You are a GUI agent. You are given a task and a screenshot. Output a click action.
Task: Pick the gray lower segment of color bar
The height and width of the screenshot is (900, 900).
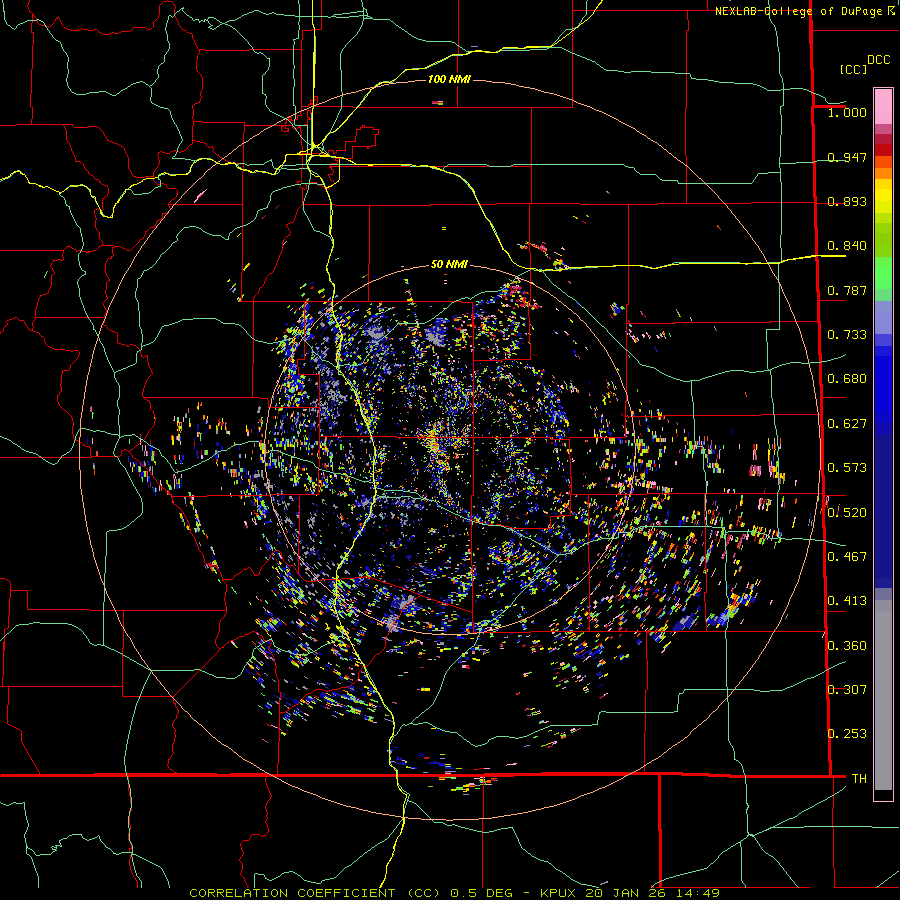coord(883,695)
